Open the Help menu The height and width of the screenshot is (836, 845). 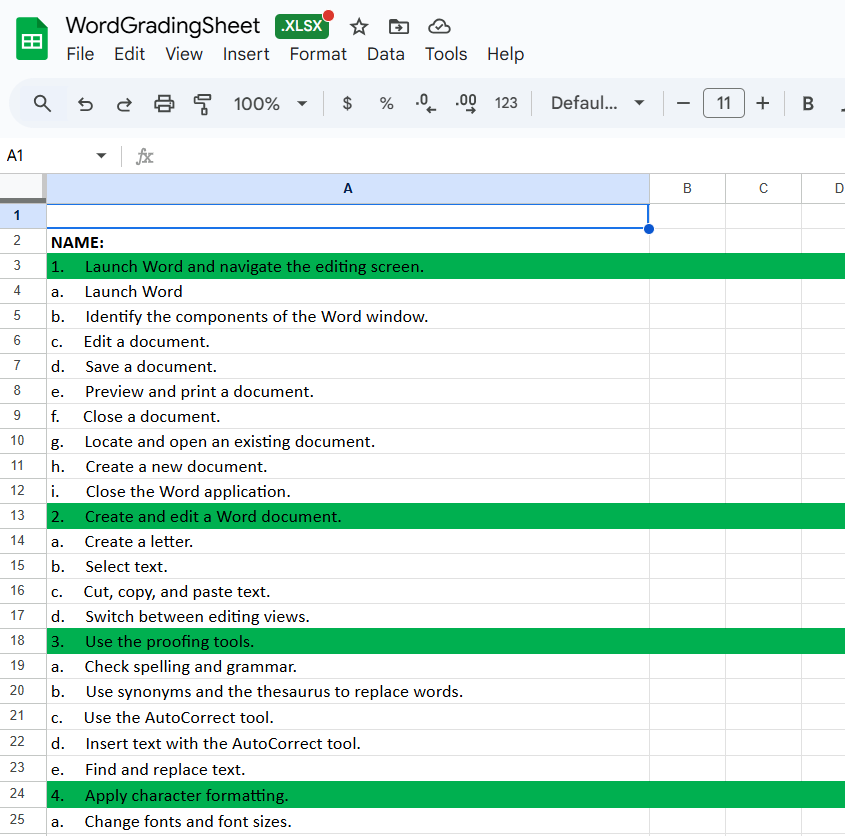coord(505,54)
